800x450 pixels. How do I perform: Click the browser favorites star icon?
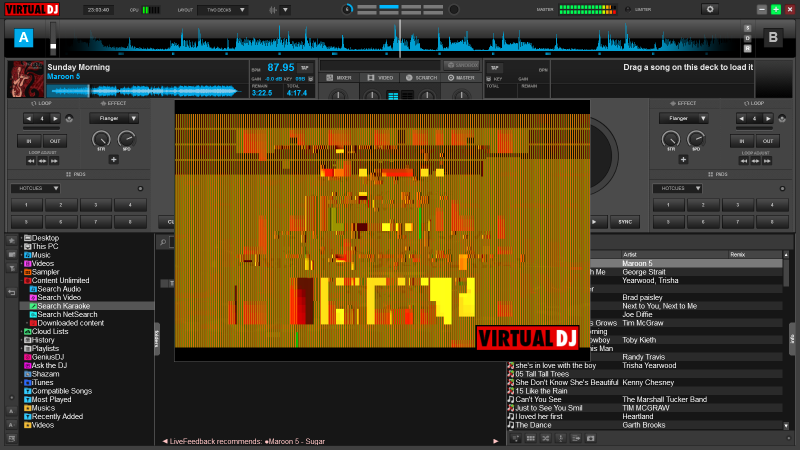(11, 240)
